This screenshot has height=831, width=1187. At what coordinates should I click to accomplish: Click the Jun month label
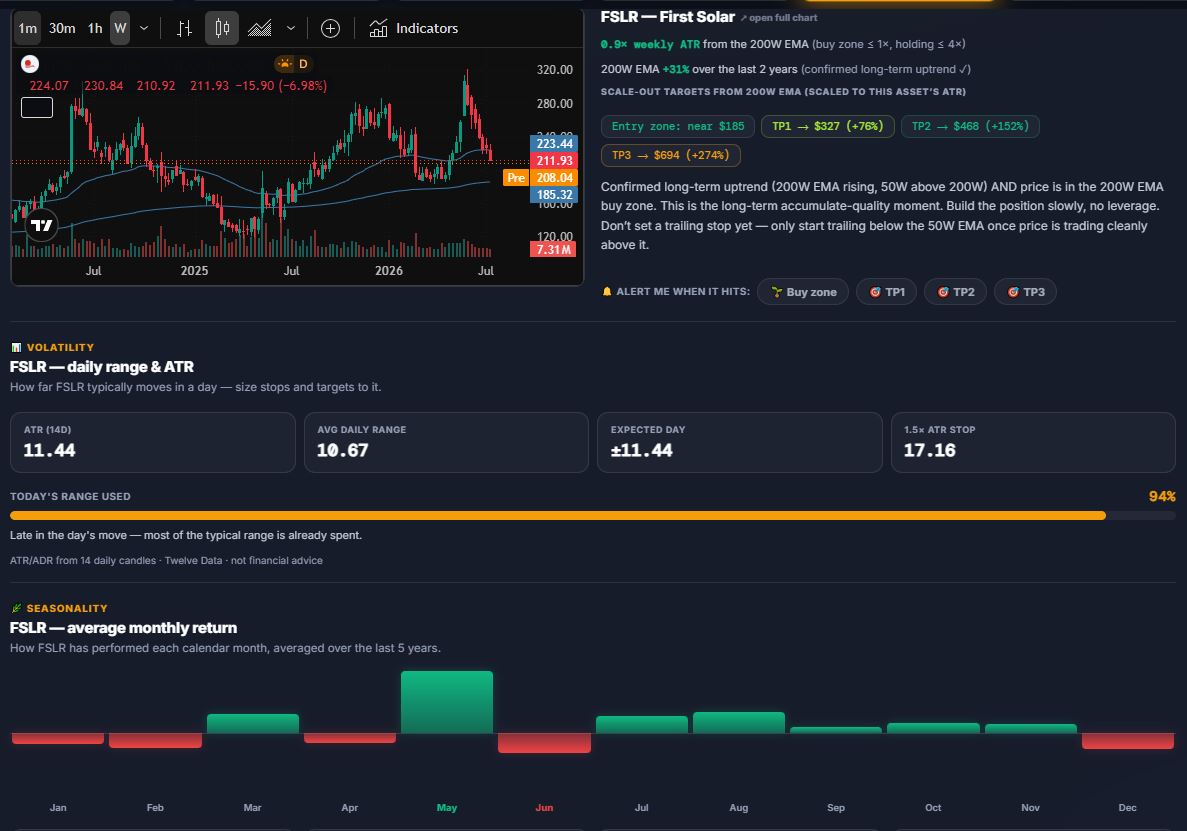coord(544,808)
